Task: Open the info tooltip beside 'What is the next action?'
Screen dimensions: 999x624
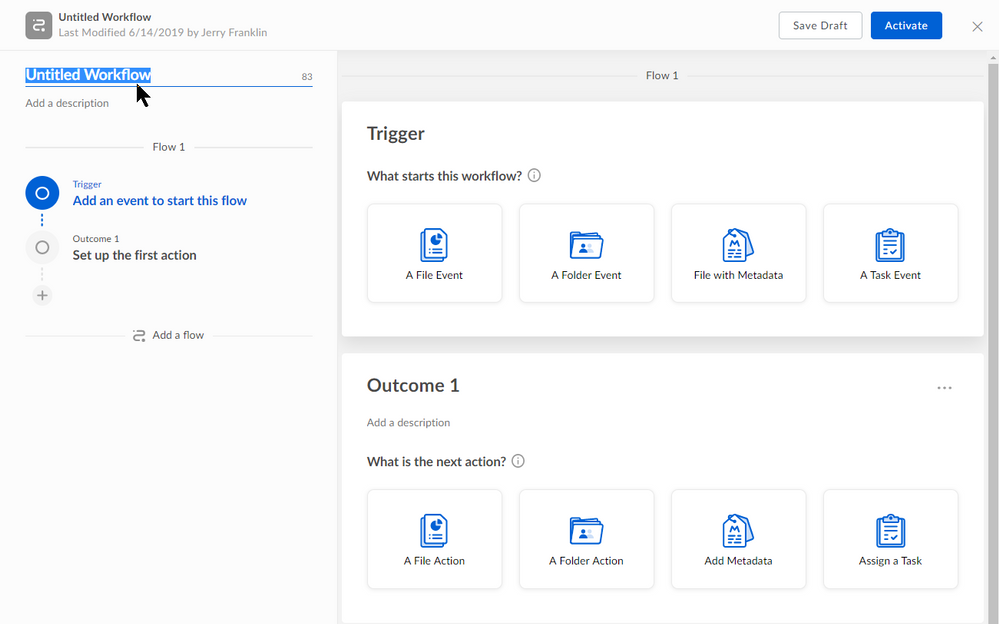Action: coord(518,461)
